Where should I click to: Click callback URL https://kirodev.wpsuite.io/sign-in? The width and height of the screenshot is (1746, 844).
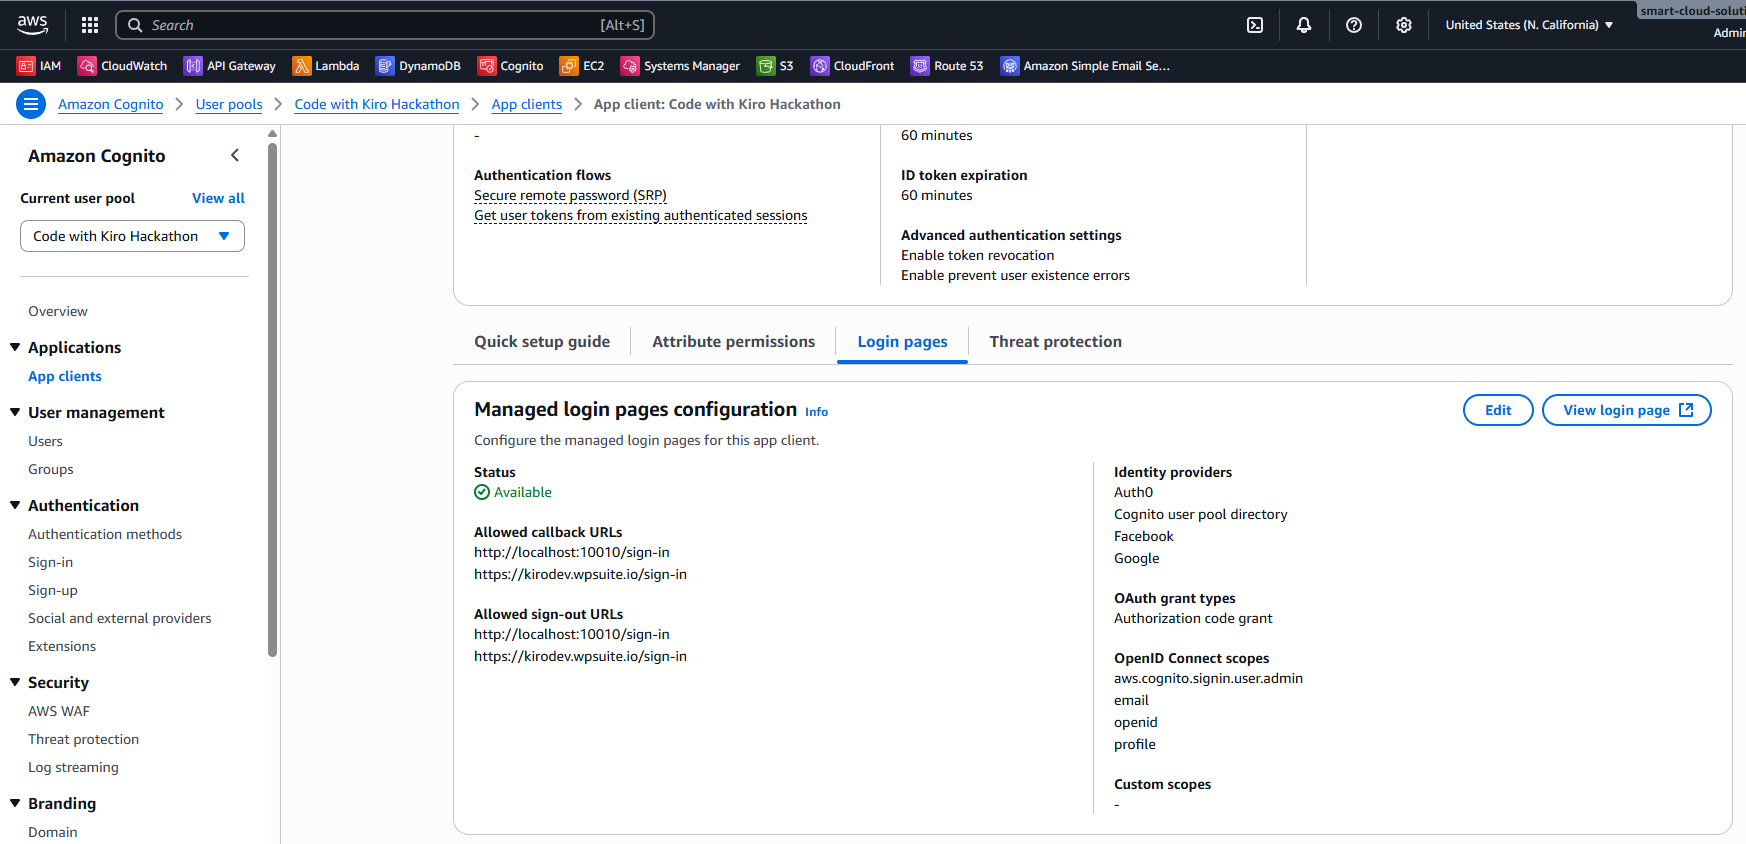click(x=580, y=574)
